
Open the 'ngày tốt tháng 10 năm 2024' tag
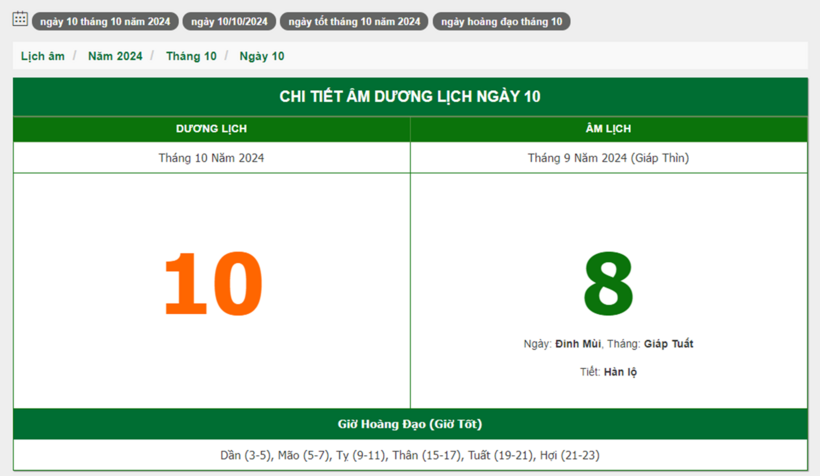pos(354,21)
